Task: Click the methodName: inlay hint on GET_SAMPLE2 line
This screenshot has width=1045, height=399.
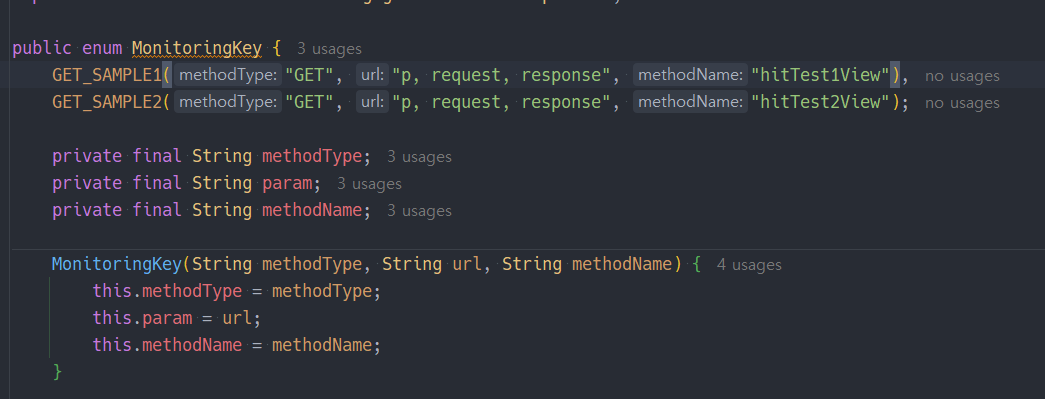Action: click(x=690, y=103)
